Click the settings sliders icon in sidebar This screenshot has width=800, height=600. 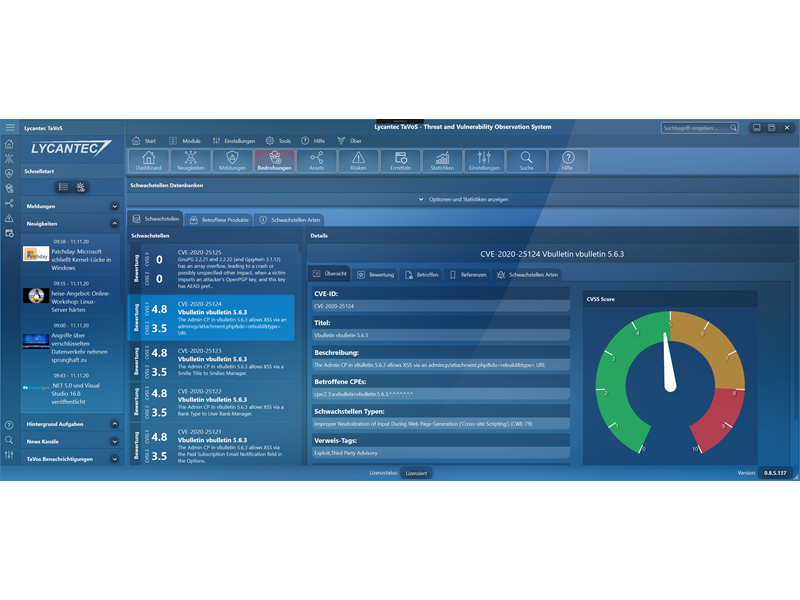[9, 454]
